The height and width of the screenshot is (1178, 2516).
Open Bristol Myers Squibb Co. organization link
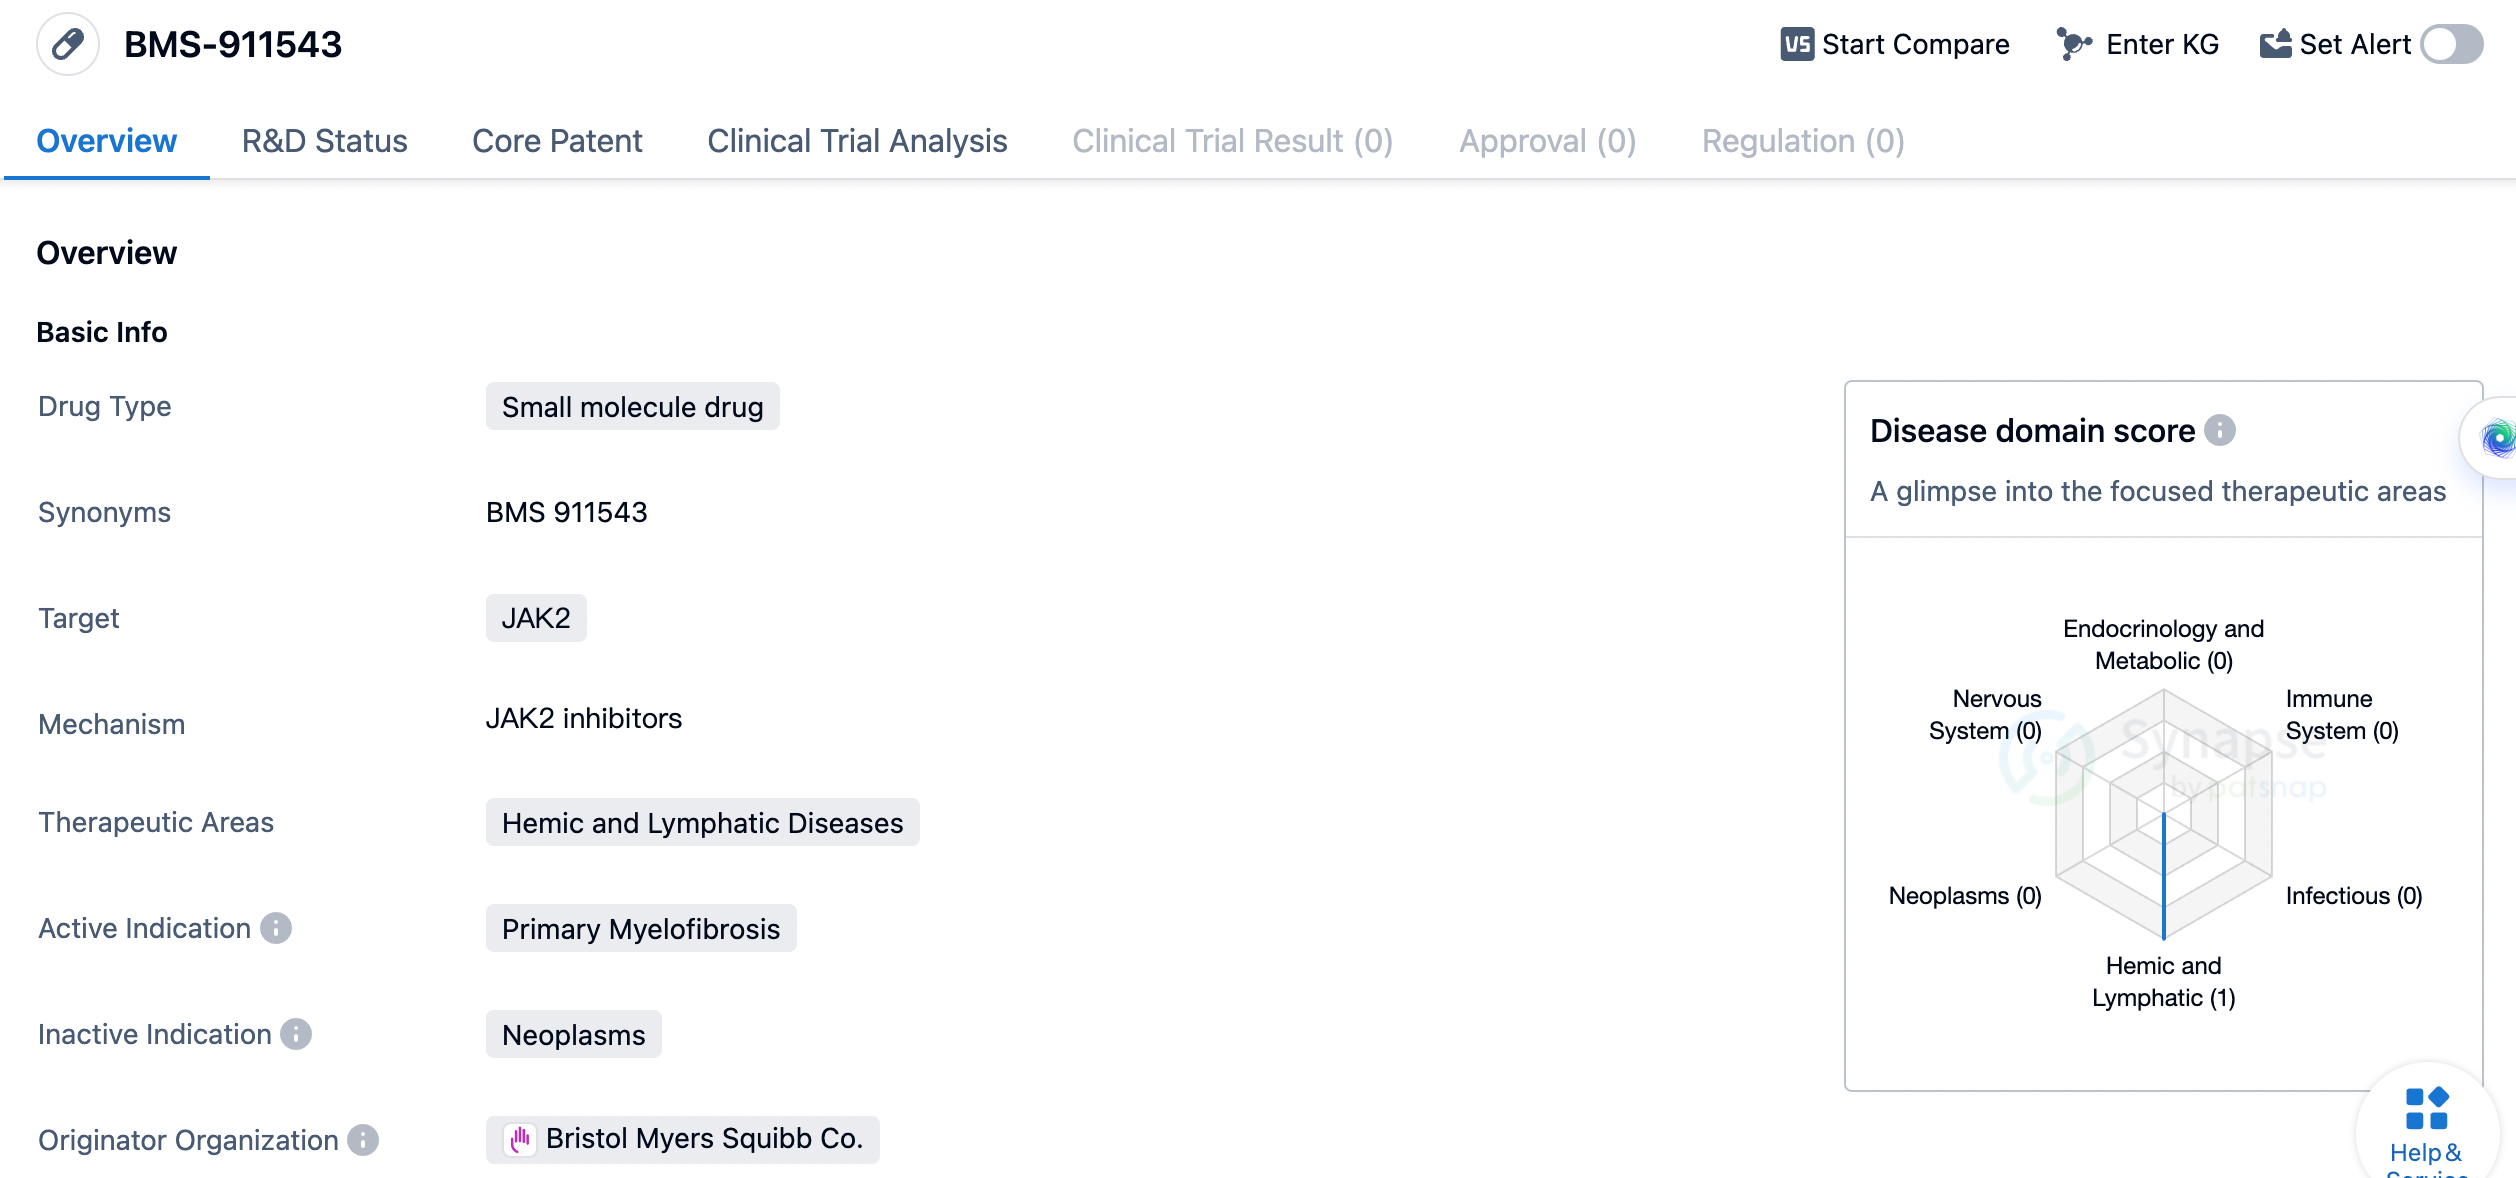(x=703, y=1139)
